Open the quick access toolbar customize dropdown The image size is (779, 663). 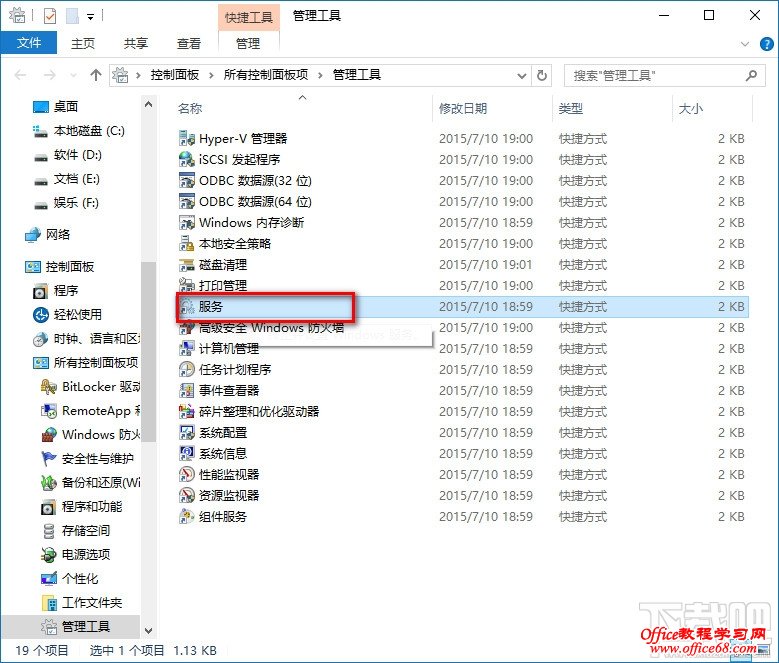pyautogui.click(x=90, y=17)
